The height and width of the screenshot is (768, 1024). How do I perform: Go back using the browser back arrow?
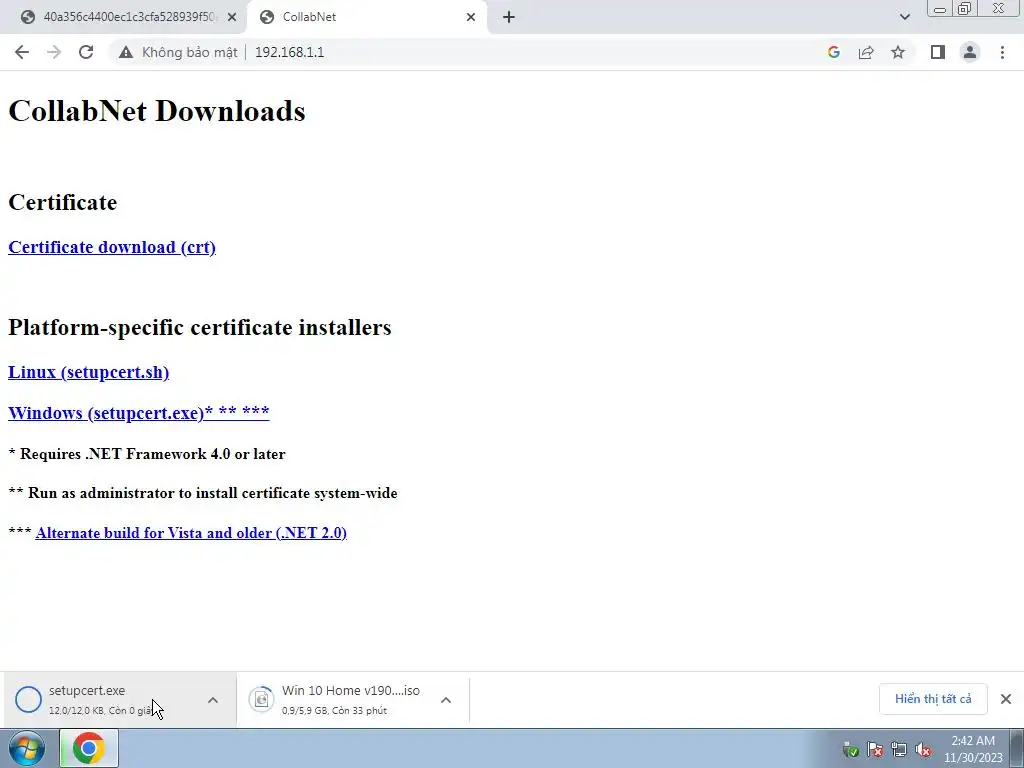[22, 52]
